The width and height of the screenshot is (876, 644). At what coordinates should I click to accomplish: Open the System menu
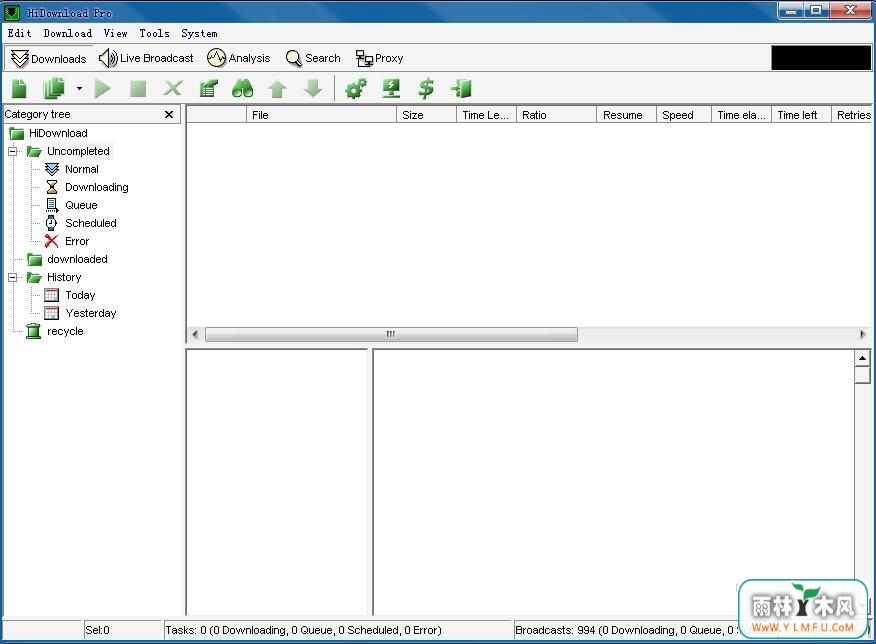click(x=199, y=33)
